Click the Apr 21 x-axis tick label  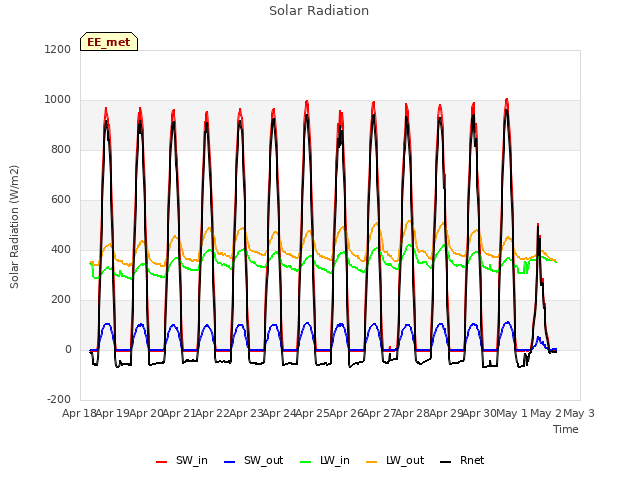[x=180, y=413]
